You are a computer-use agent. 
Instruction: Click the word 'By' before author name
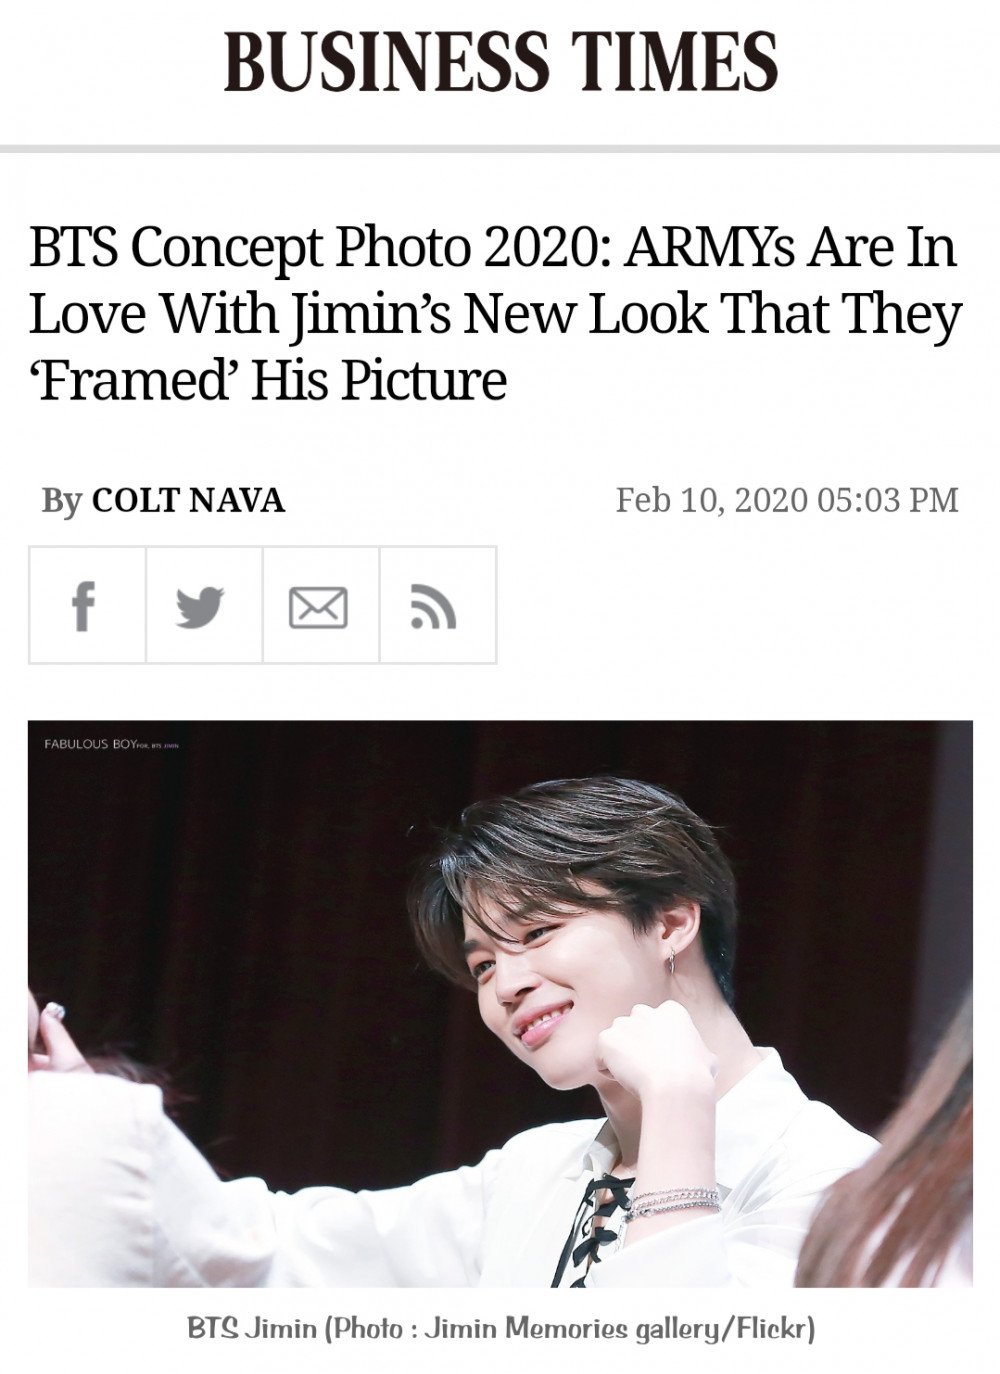click(61, 501)
